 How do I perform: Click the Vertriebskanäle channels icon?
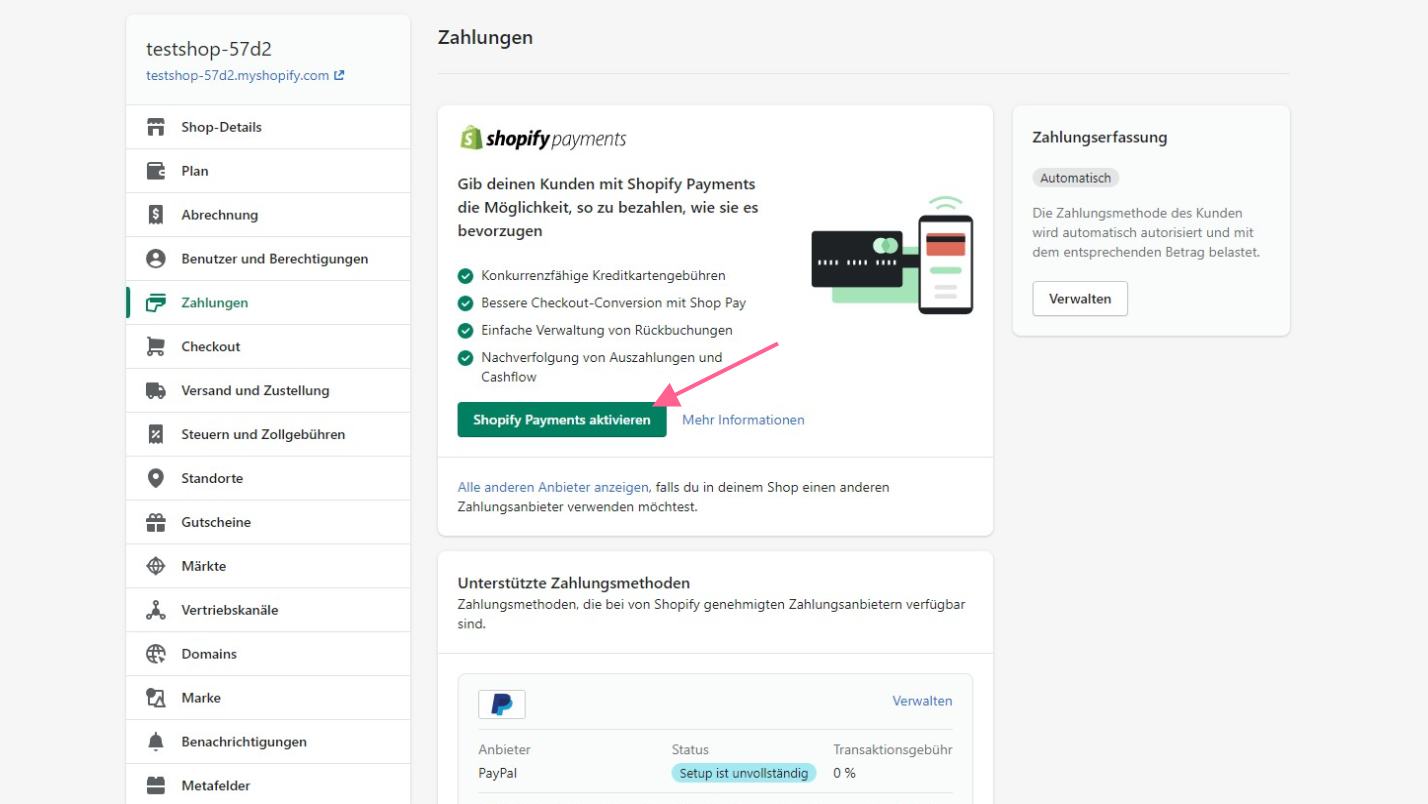(155, 611)
